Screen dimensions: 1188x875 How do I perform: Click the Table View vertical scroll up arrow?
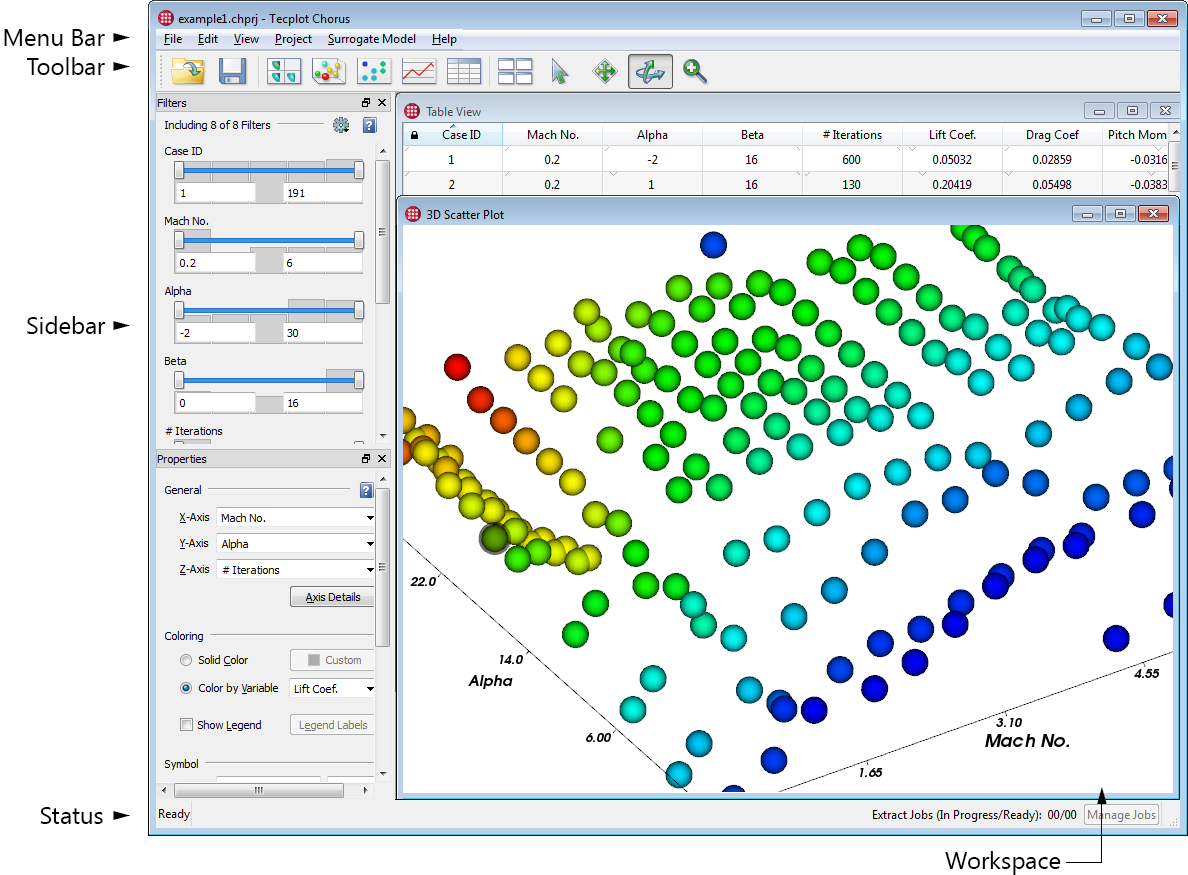coord(1175,132)
